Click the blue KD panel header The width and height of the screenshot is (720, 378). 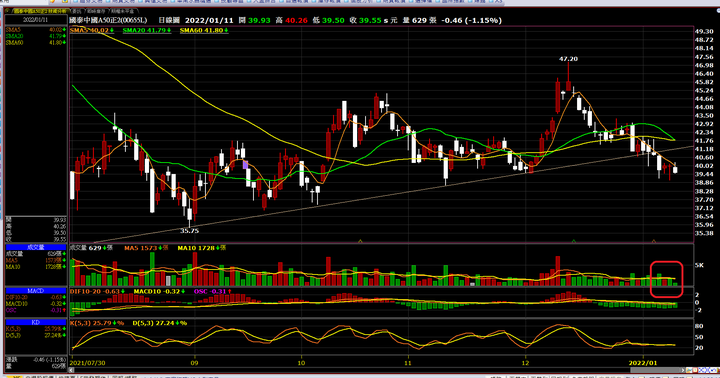pos(35,322)
